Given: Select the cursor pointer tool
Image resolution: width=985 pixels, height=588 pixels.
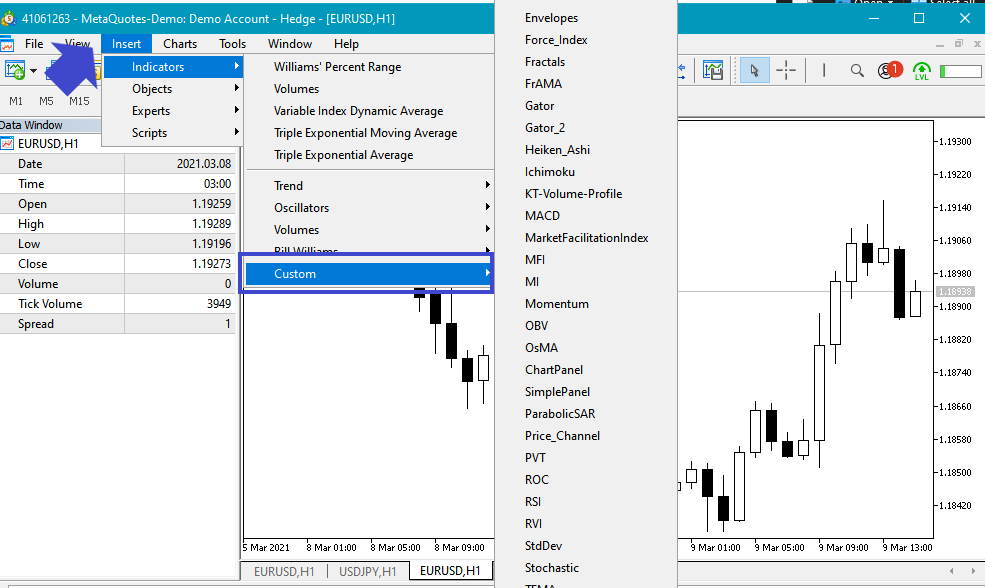Looking at the screenshot, I should 754,70.
